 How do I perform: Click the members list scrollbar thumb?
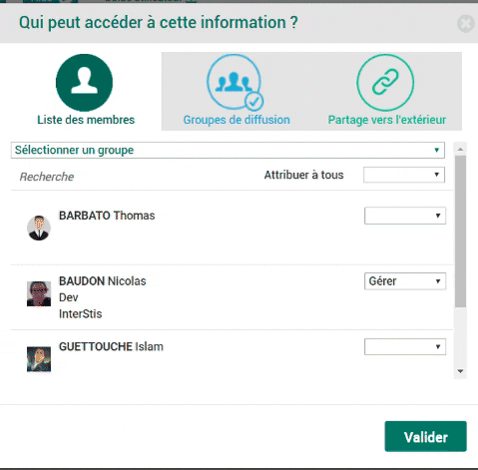click(460, 231)
